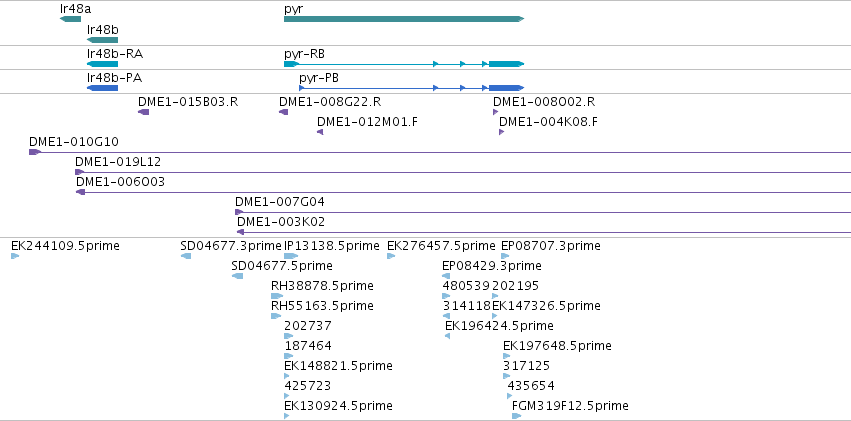Select the pyr gene bar

(404, 19)
